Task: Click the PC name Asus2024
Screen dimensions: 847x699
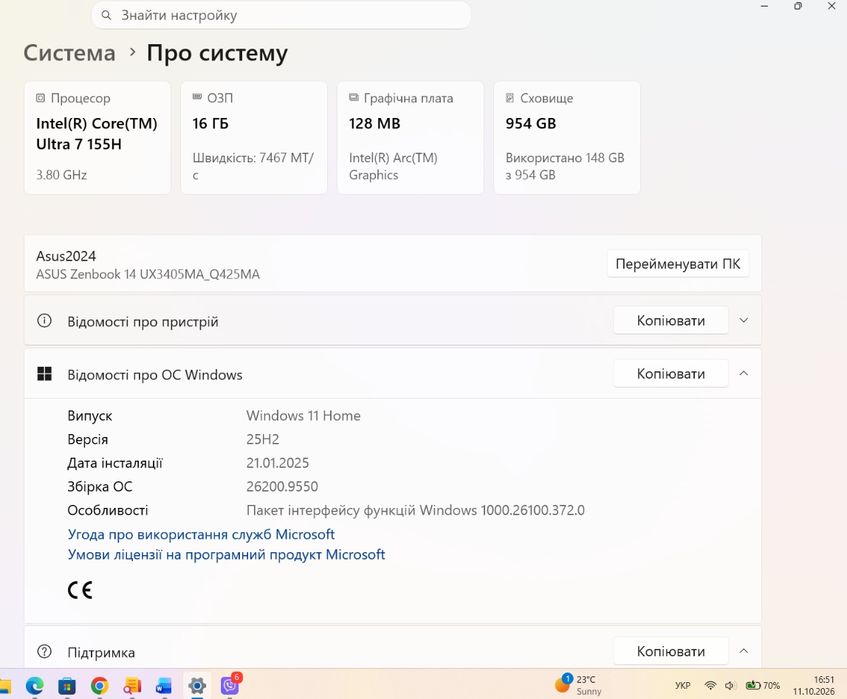Action: (x=66, y=256)
